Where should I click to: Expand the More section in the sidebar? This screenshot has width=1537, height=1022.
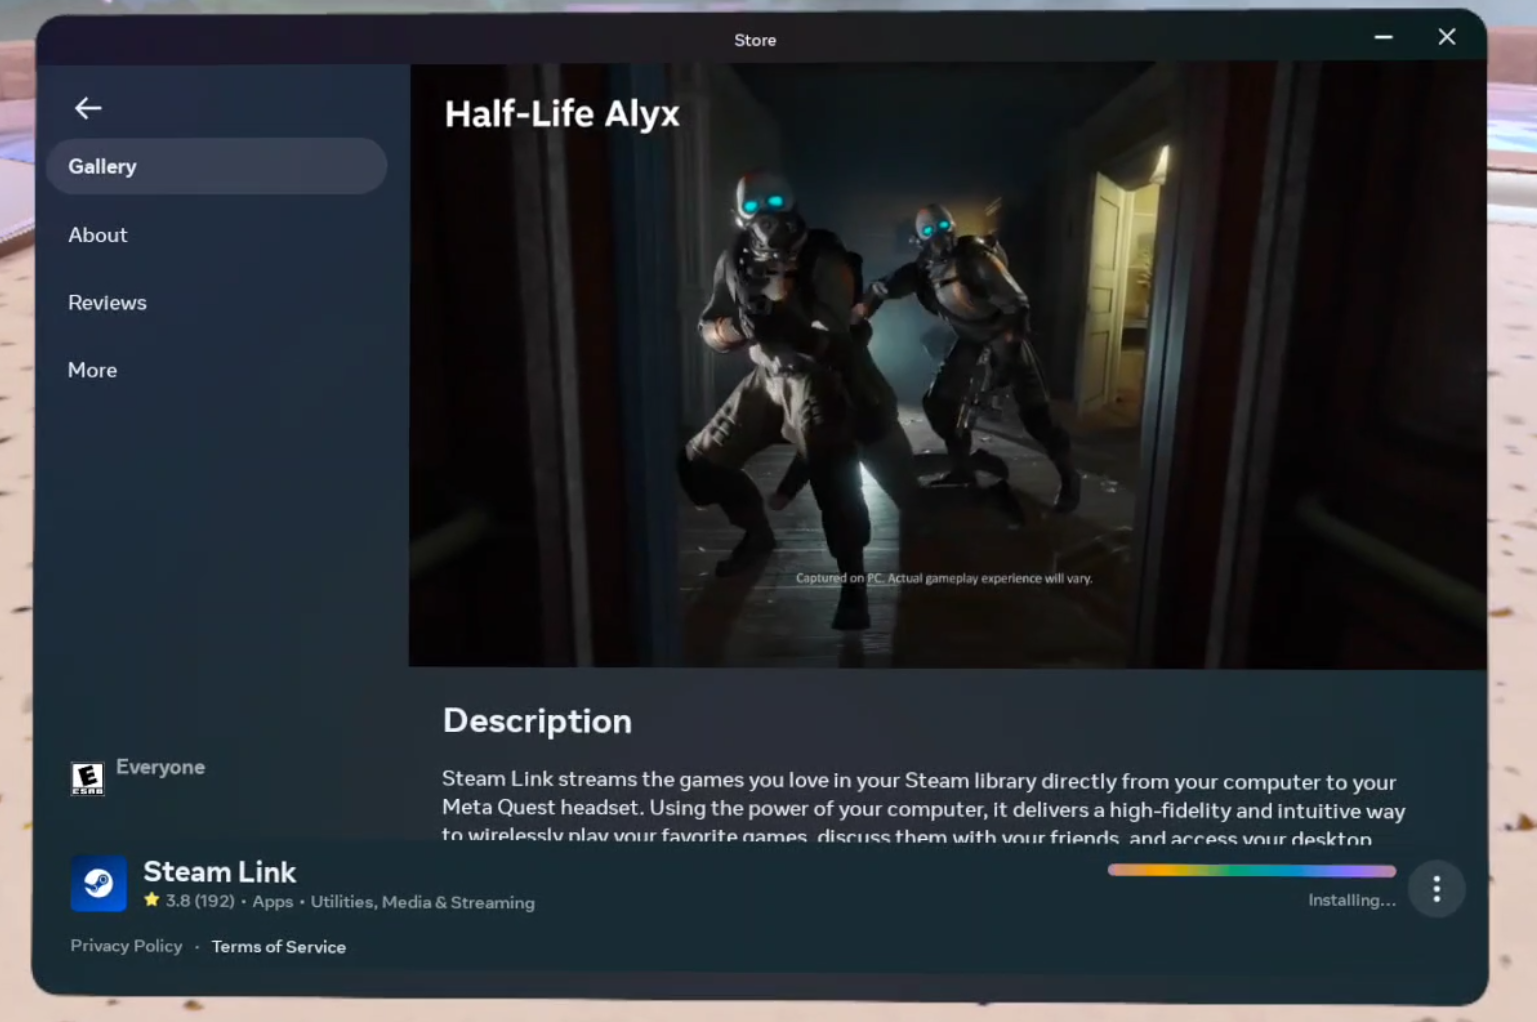coord(92,370)
